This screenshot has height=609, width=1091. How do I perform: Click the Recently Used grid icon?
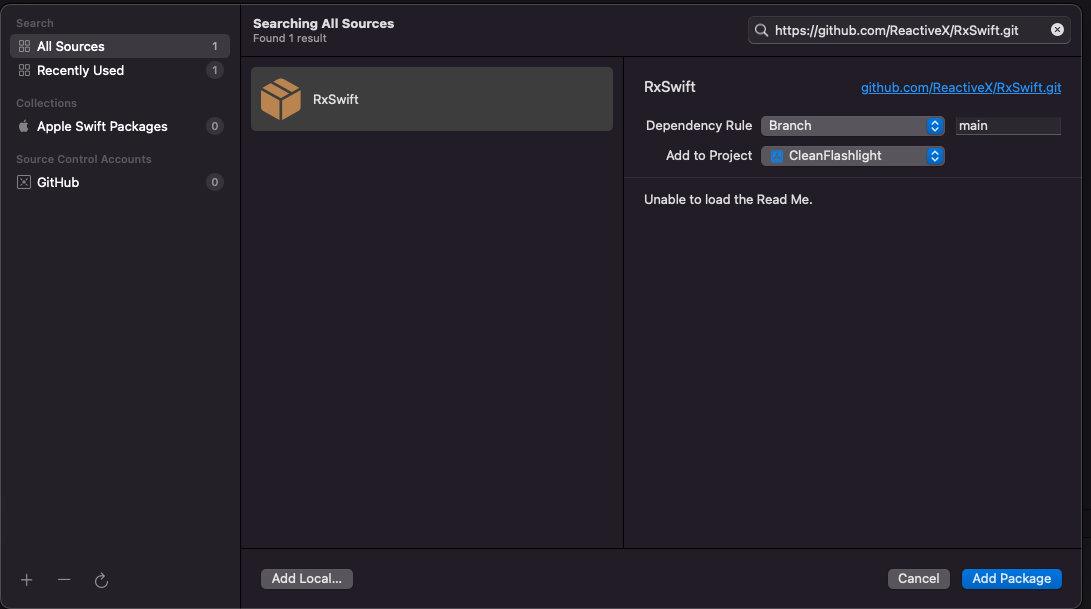click(24, 70)
